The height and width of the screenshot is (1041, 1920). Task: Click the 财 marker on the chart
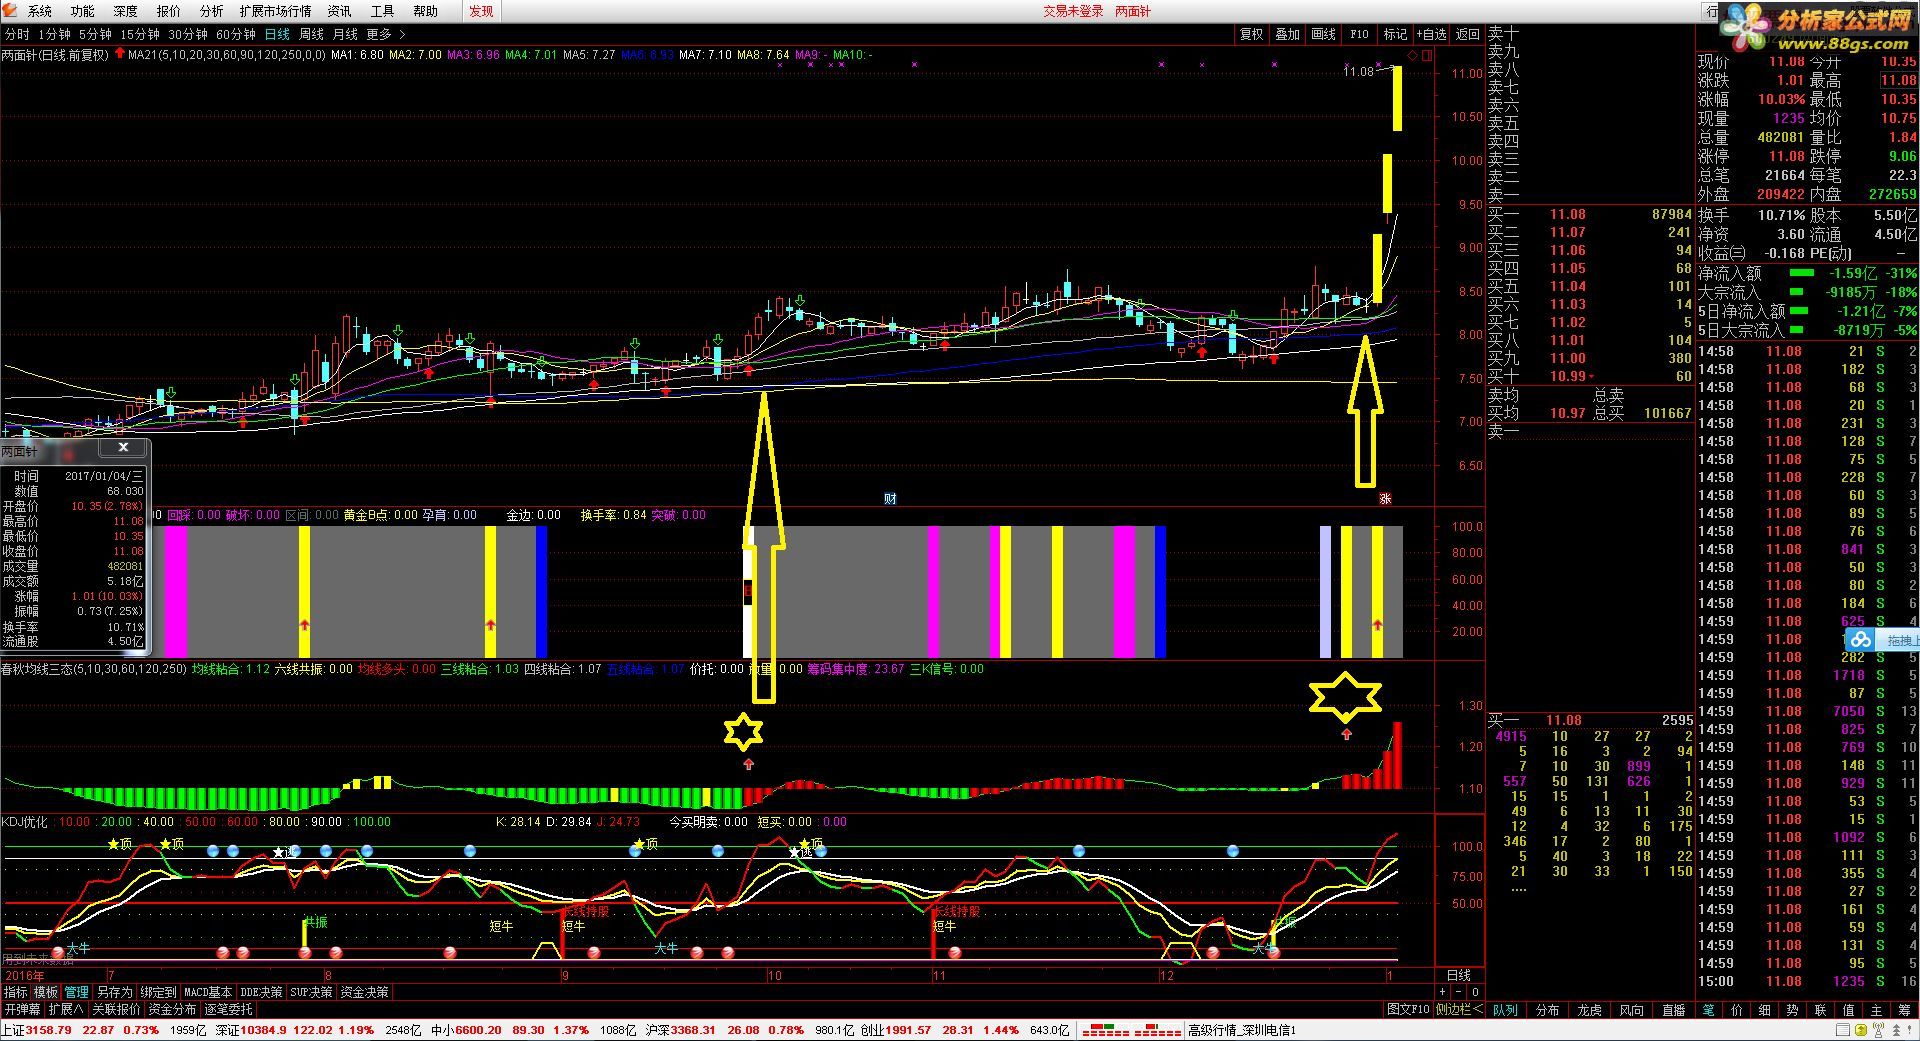[890, 499]
